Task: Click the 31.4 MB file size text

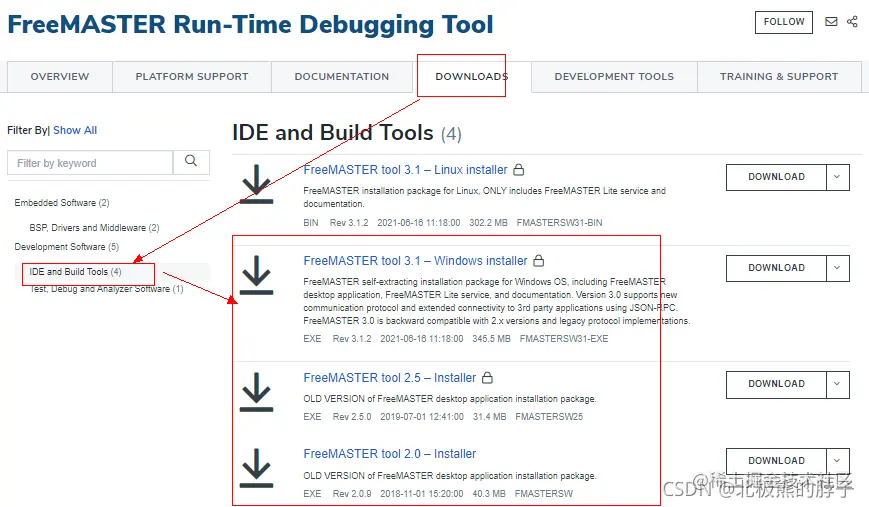Action: click(x=489, y=417)
